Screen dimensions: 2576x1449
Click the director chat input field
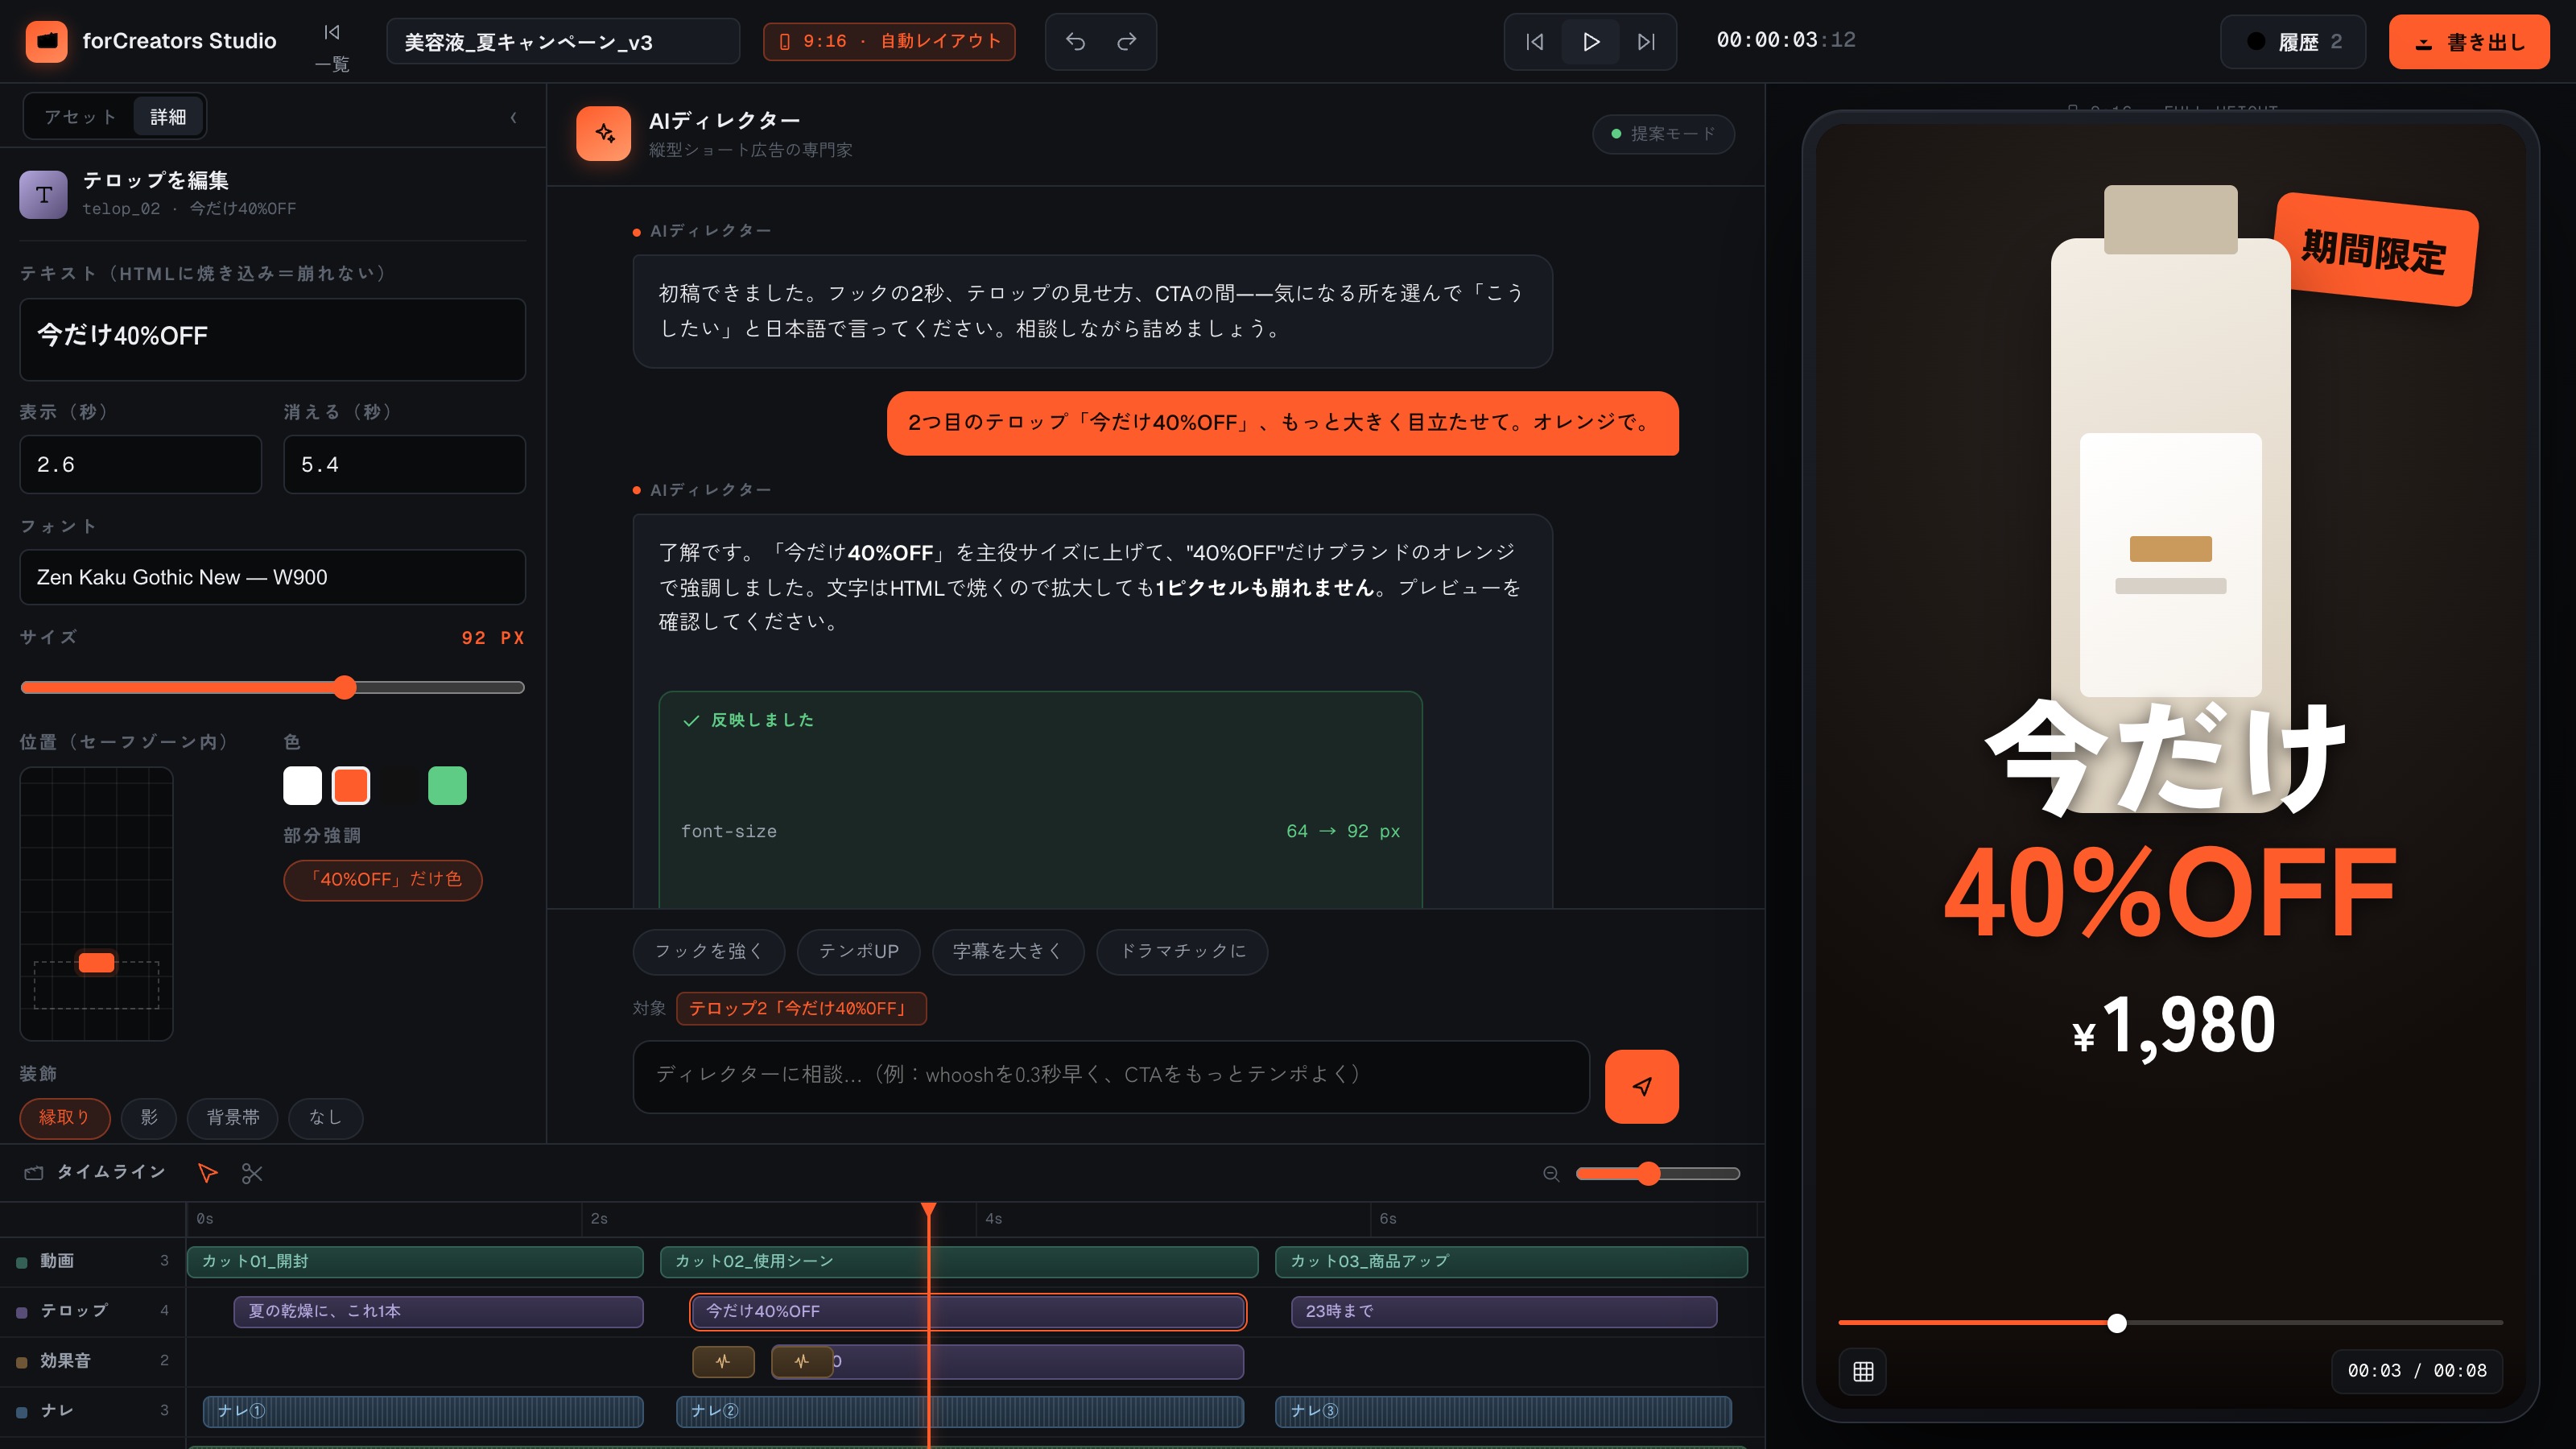tap(1110, 1076)
